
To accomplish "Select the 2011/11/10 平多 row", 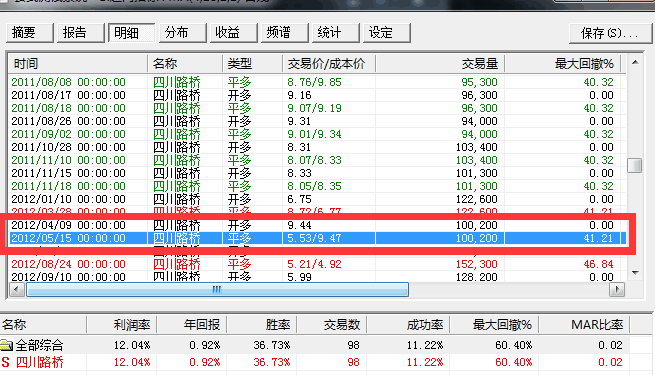I will coord(317,160).
